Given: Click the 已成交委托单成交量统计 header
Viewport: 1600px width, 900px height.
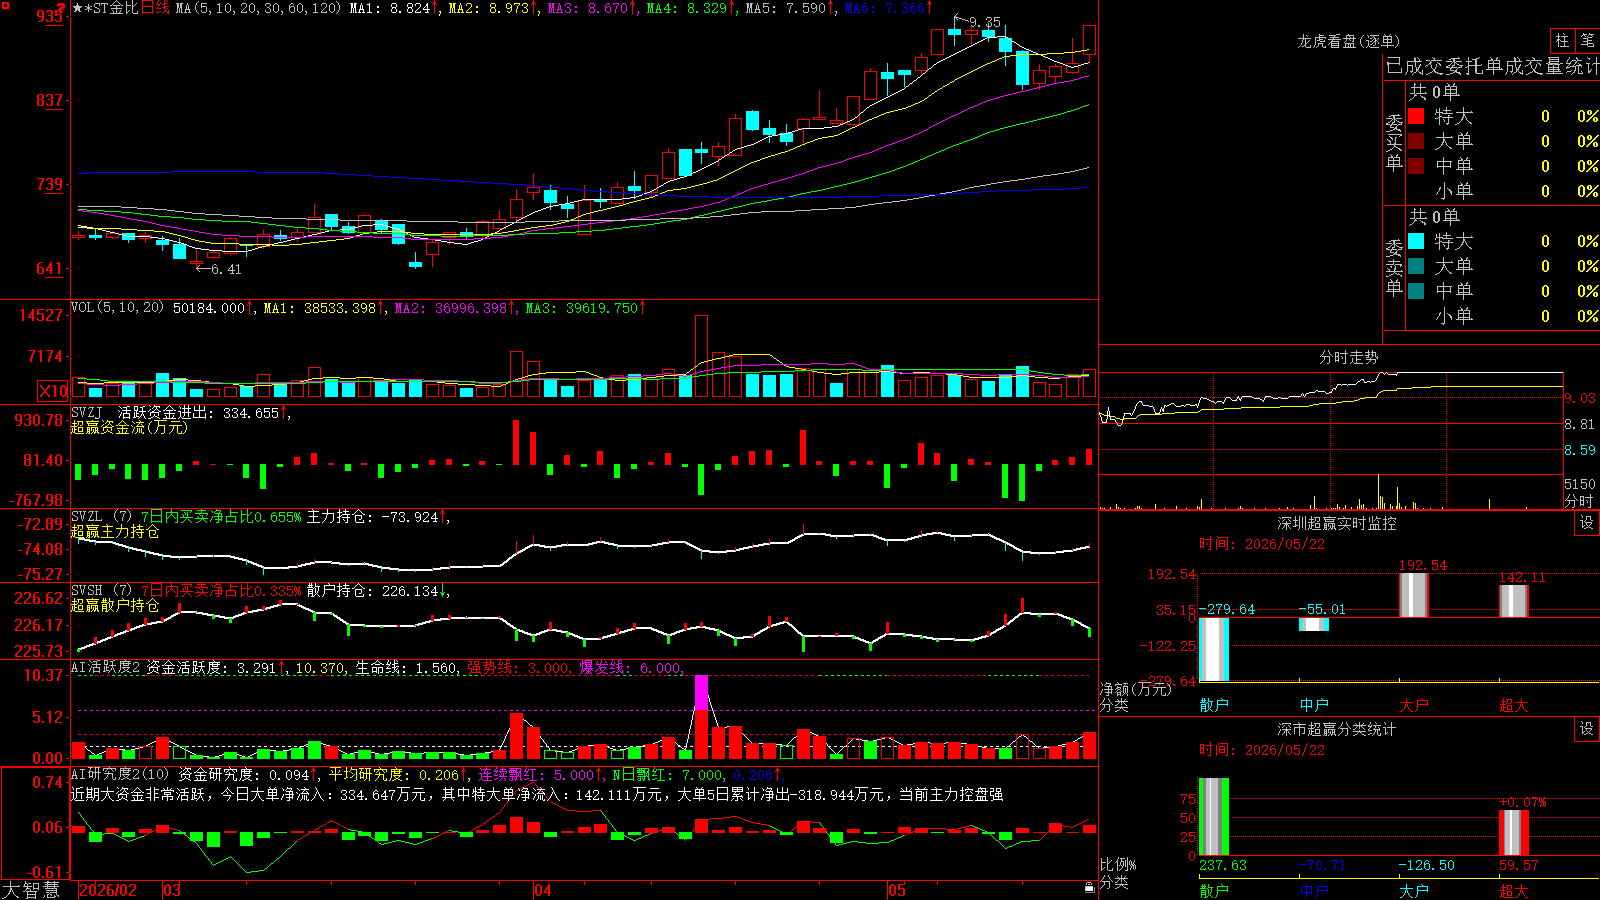Looking at the screenshot, I should pyautogui.click(x=1492, y=66).
